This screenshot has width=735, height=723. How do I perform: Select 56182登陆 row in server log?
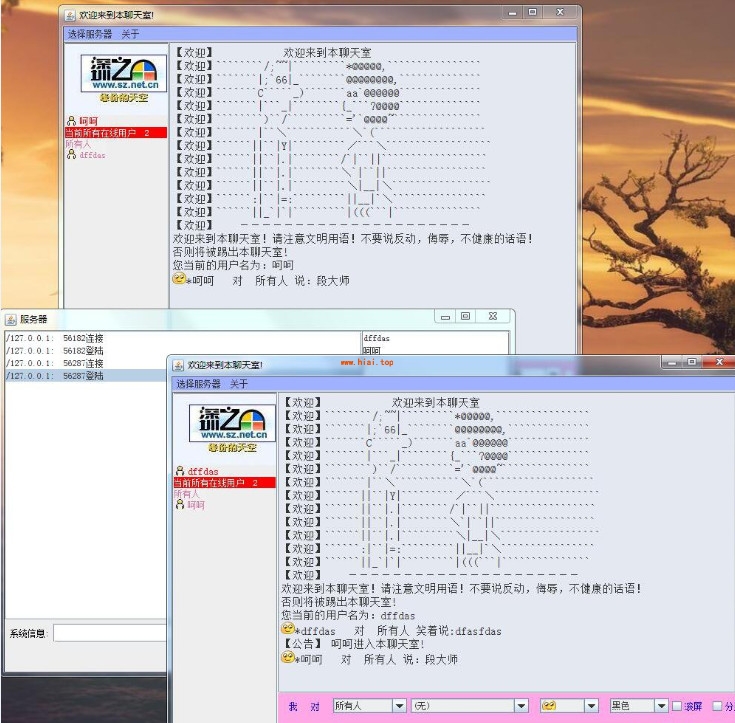[x=183, y=350]
